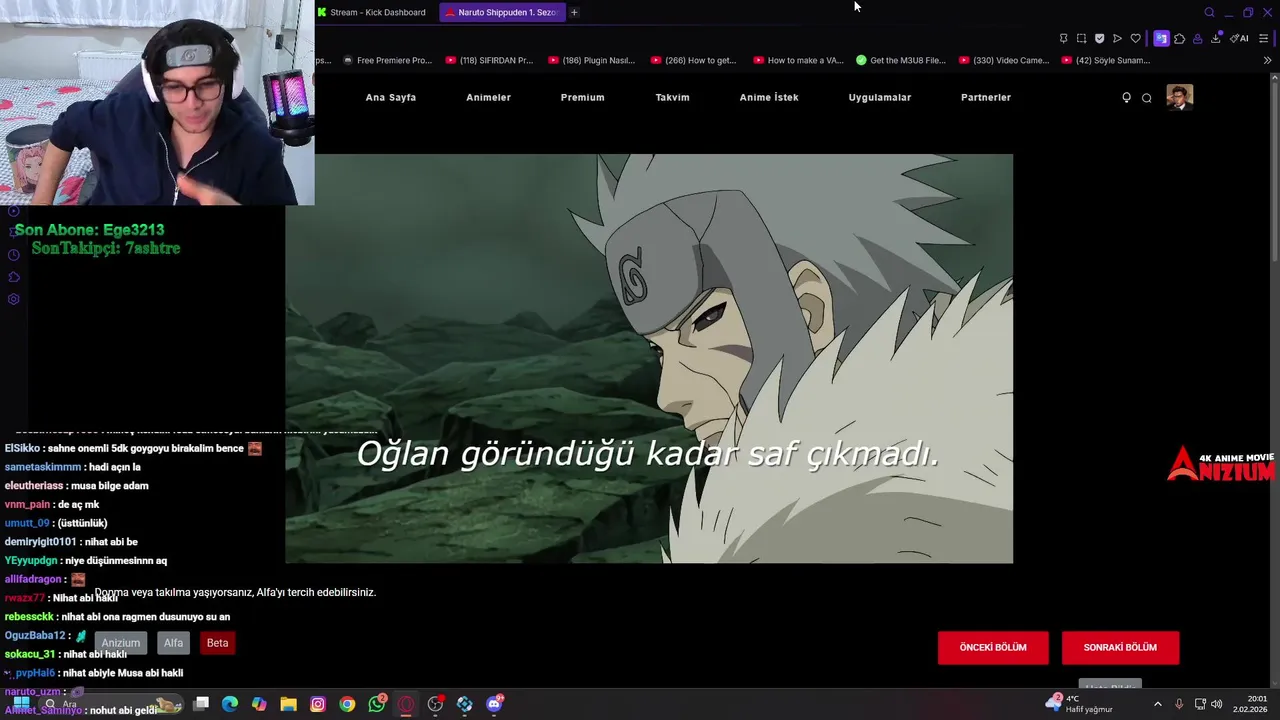Open Opera browser taskbar icon
This screenshot has width=1280, height=720.
tap(406, 704)
